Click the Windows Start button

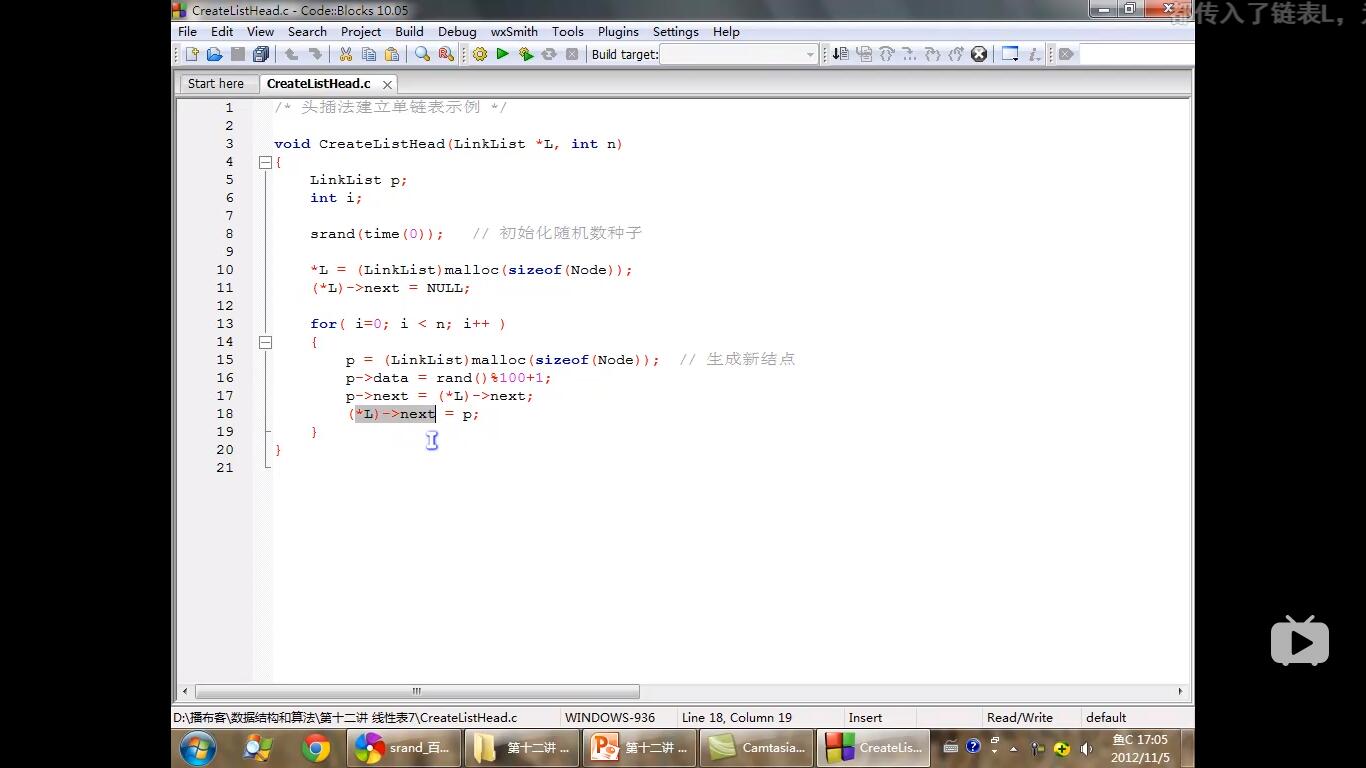[x=198, y=747]
